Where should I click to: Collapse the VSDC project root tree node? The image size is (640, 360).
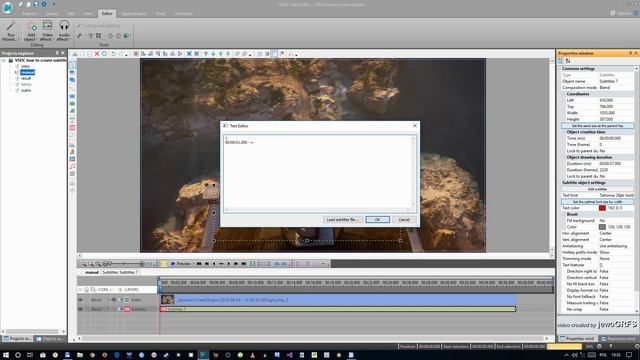(x=4, y=60)
